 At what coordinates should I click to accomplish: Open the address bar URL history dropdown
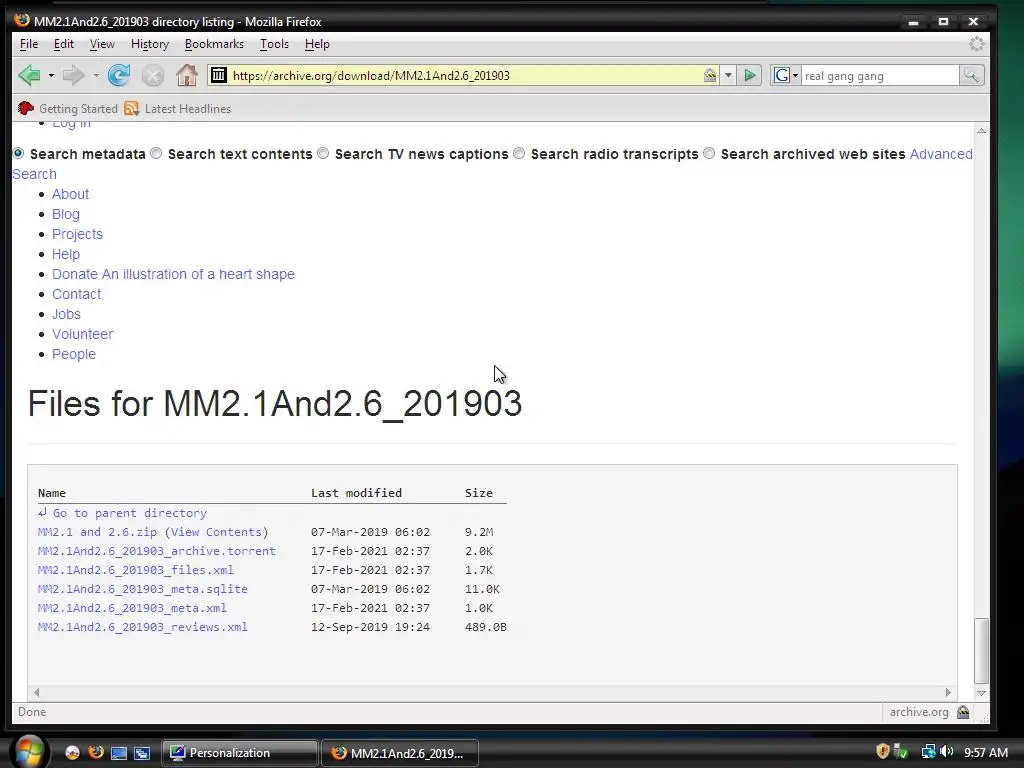pos(728,75)
